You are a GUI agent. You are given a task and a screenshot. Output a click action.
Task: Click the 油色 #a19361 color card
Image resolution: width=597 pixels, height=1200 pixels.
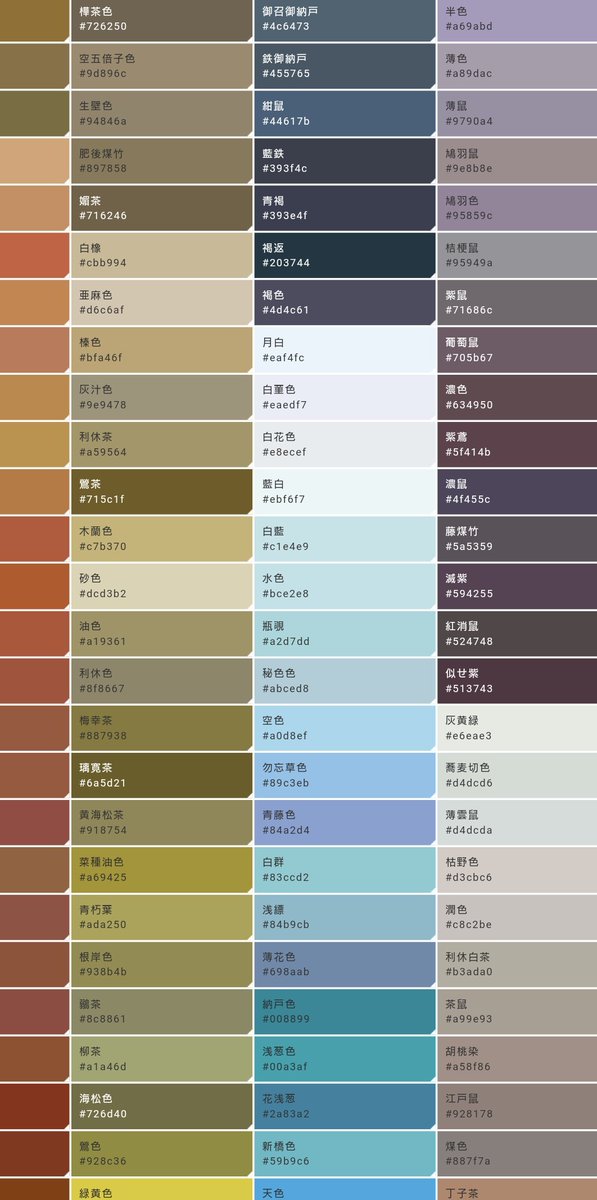[161, 633]
